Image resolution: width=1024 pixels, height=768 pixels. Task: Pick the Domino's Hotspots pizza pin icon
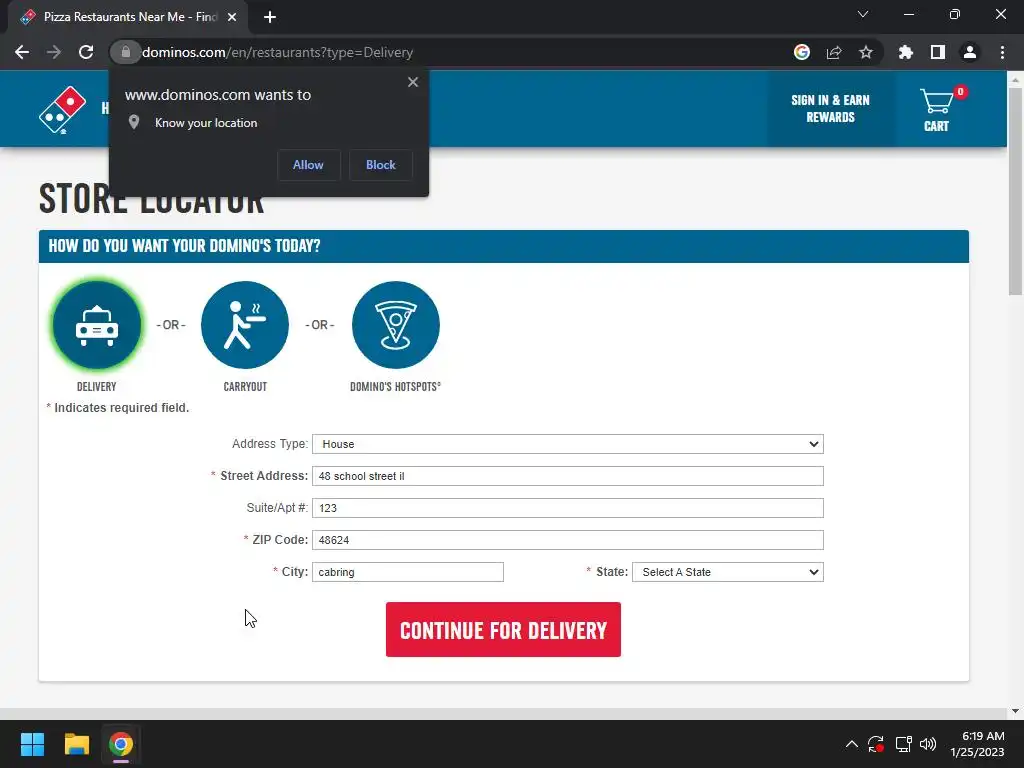pyautogui.click(x=396, y=325)
